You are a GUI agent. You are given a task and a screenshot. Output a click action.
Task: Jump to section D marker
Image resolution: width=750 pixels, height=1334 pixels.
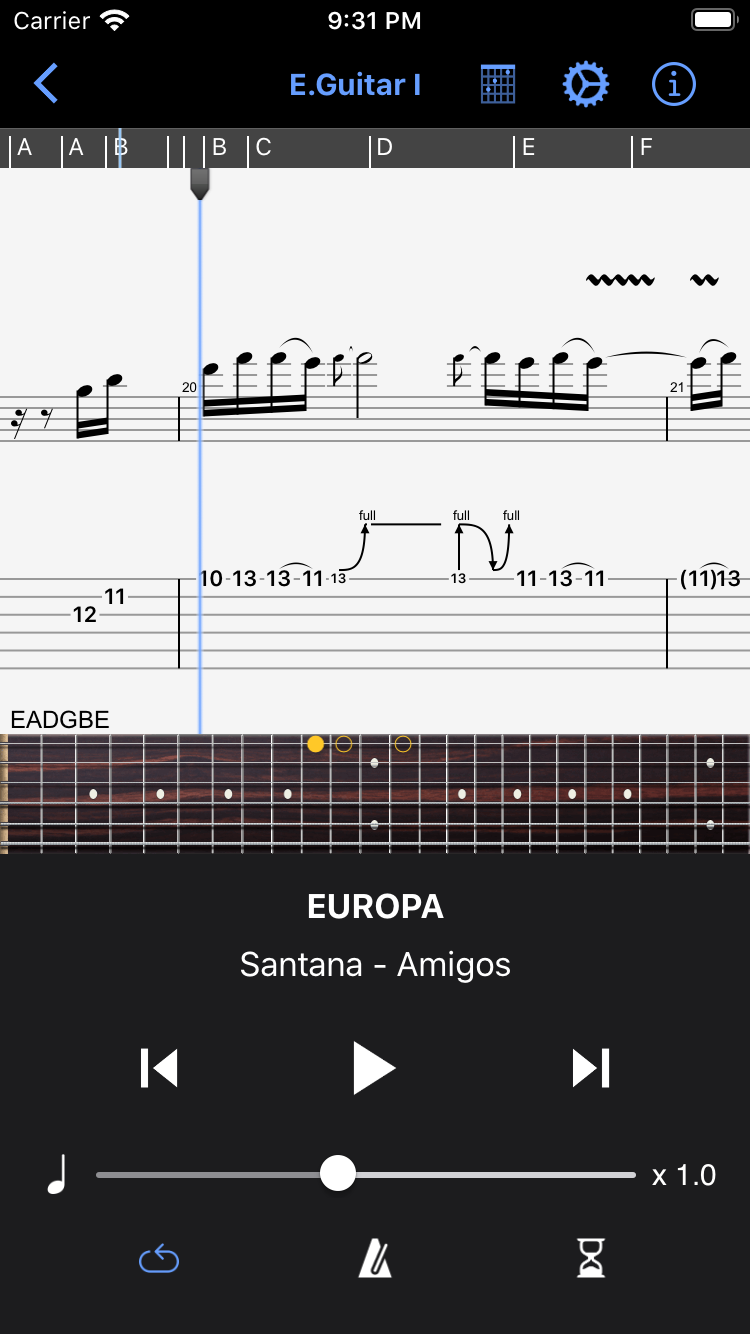click(384, 148)
